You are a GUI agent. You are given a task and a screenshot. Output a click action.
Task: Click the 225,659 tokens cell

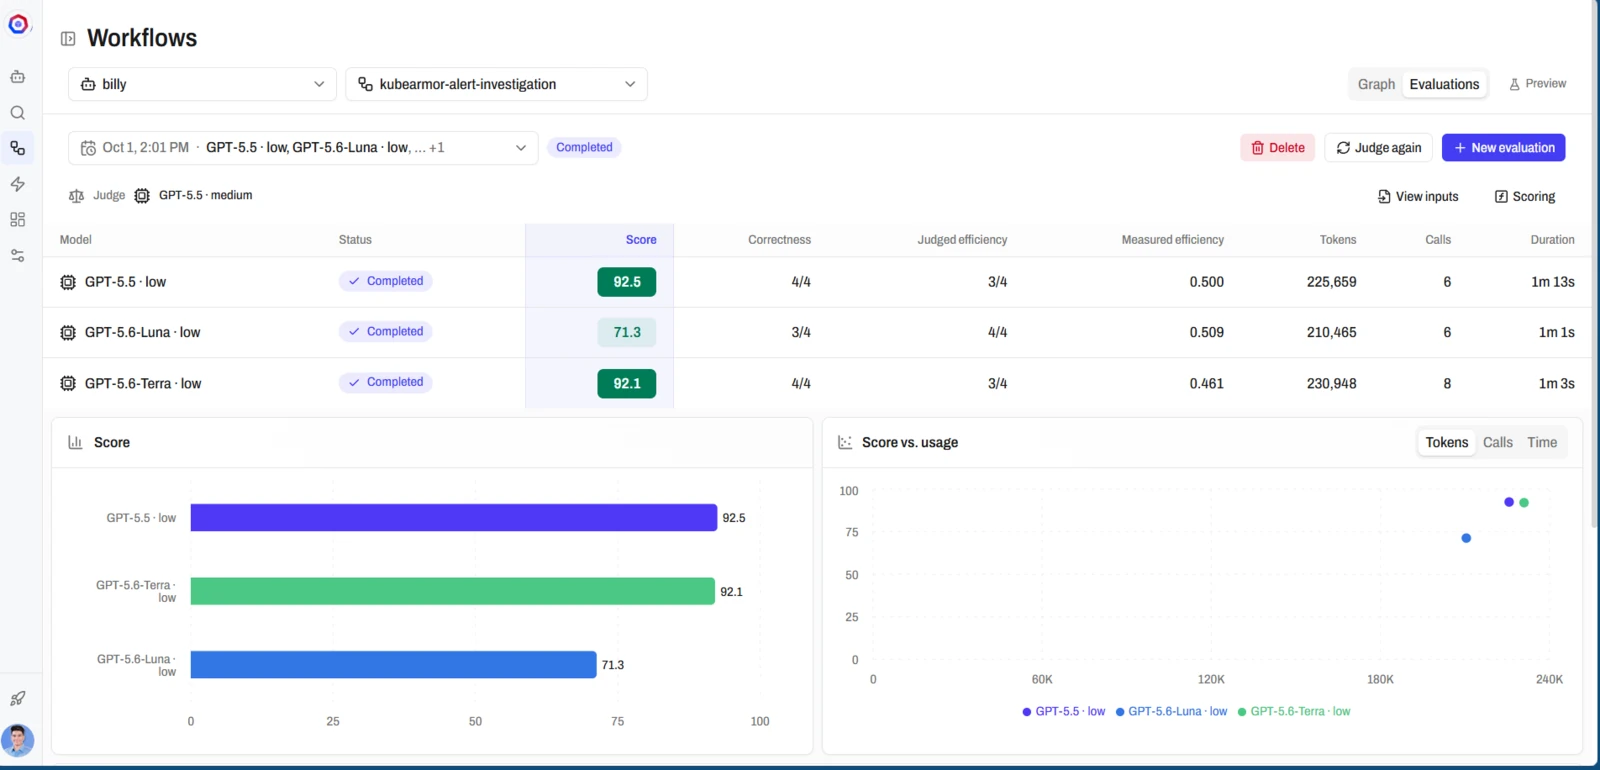pos(1331,282)
